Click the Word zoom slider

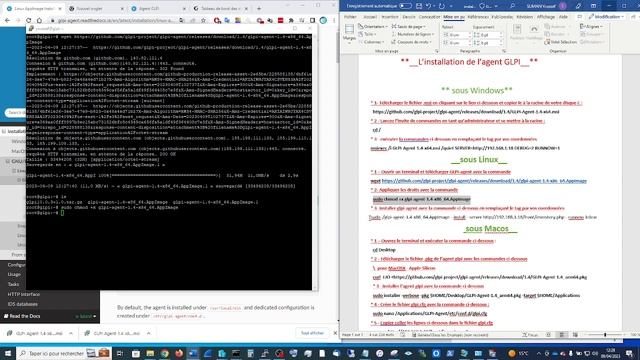point(605,335)
